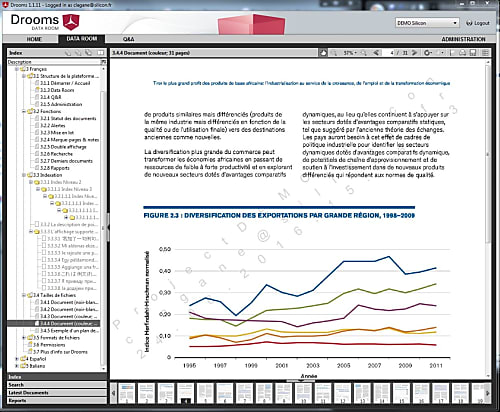The width and height of the screenshot is (500, 412).
Task: Collapse the 3.4 Tailles de fichiers folder
Action: tap(24, 295)
